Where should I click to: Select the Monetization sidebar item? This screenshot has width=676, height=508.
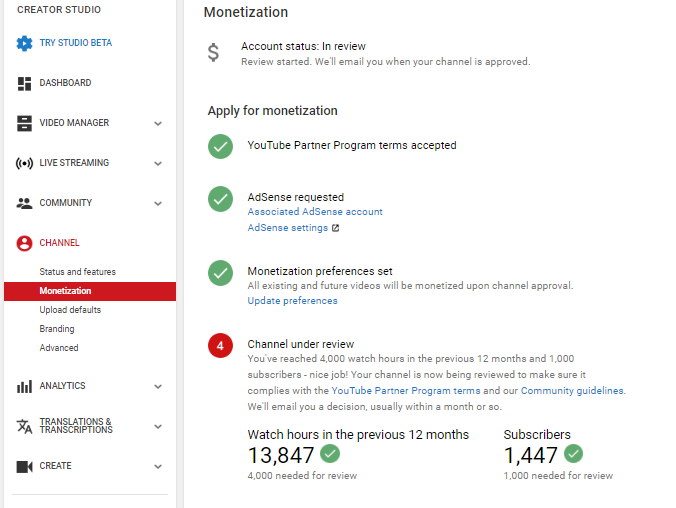point(90,291)
